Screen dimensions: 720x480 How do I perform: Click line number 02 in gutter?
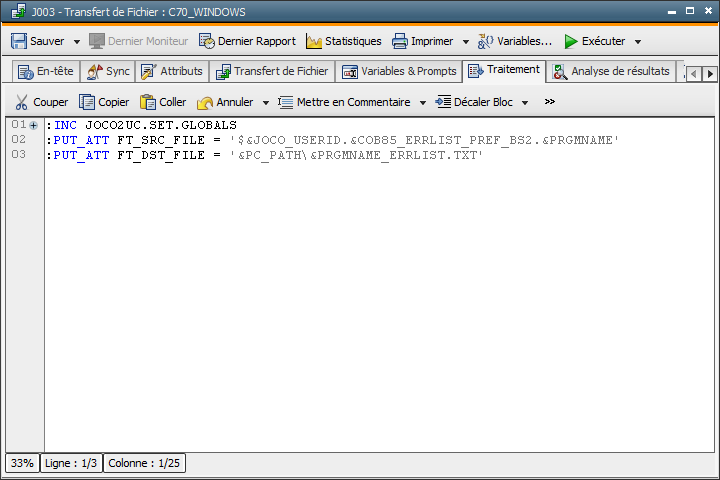[x=19, y=139]
